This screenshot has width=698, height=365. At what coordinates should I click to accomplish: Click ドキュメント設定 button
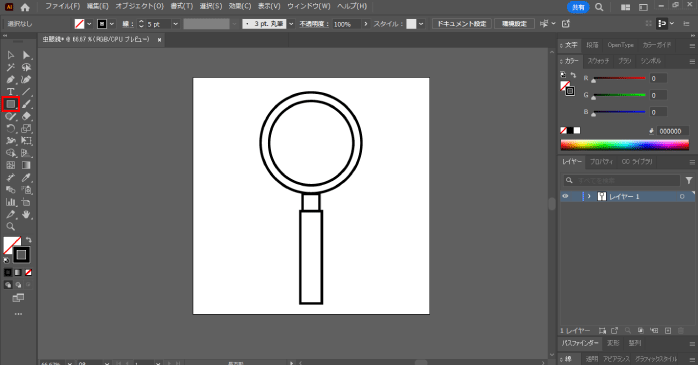click(x=462, y=24)
